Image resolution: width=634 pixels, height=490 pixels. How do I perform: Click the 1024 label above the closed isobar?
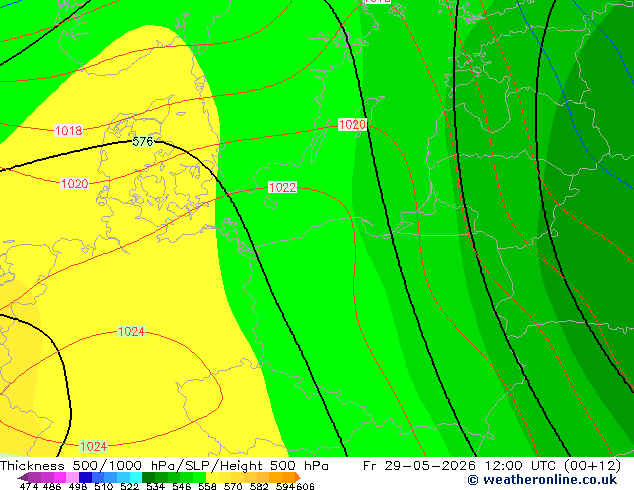pyautogui.click(x=131, y=332)
